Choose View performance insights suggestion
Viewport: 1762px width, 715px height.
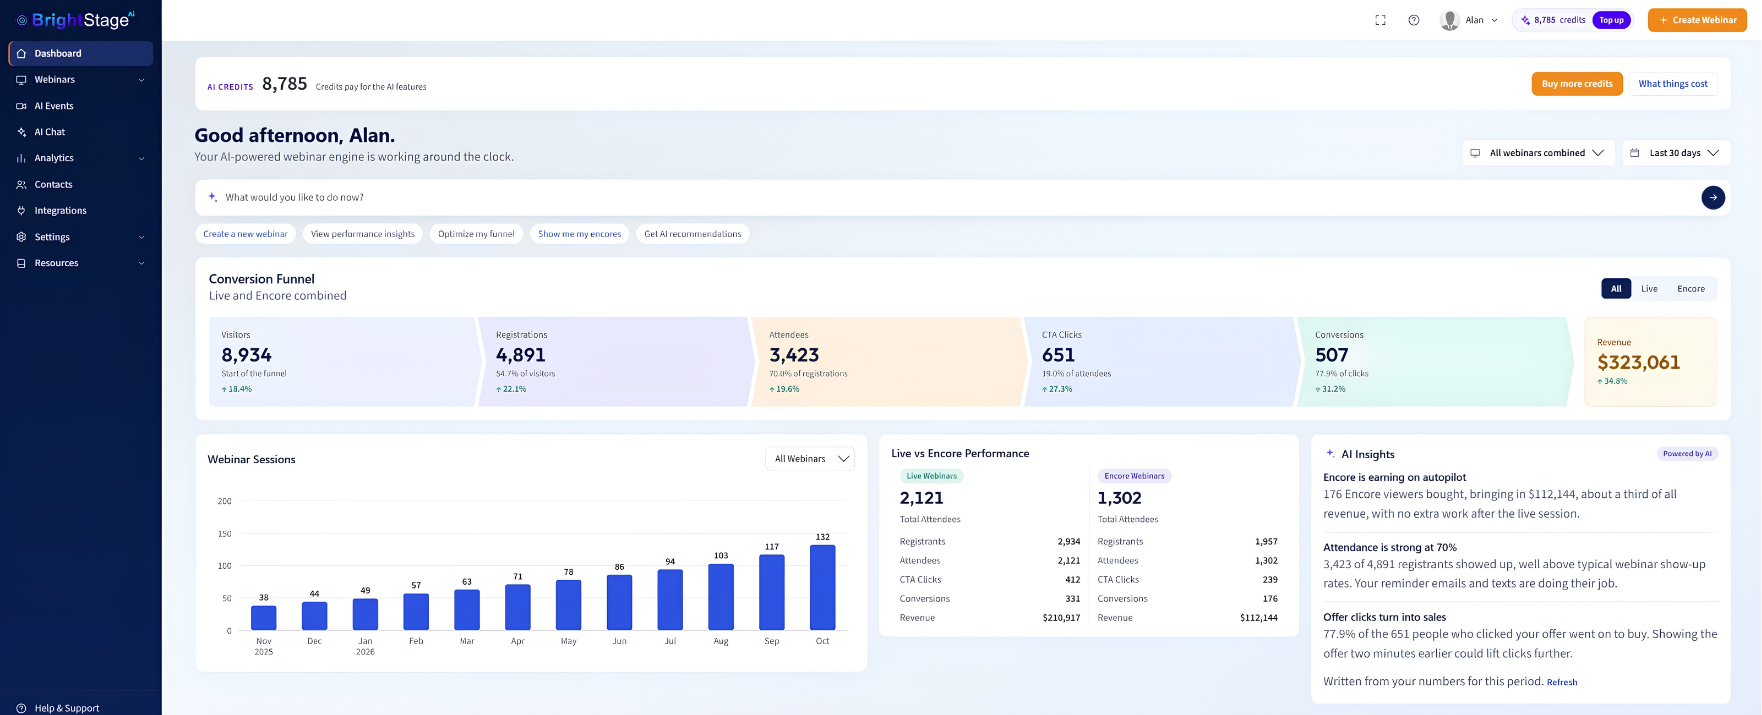pos(363,234)
